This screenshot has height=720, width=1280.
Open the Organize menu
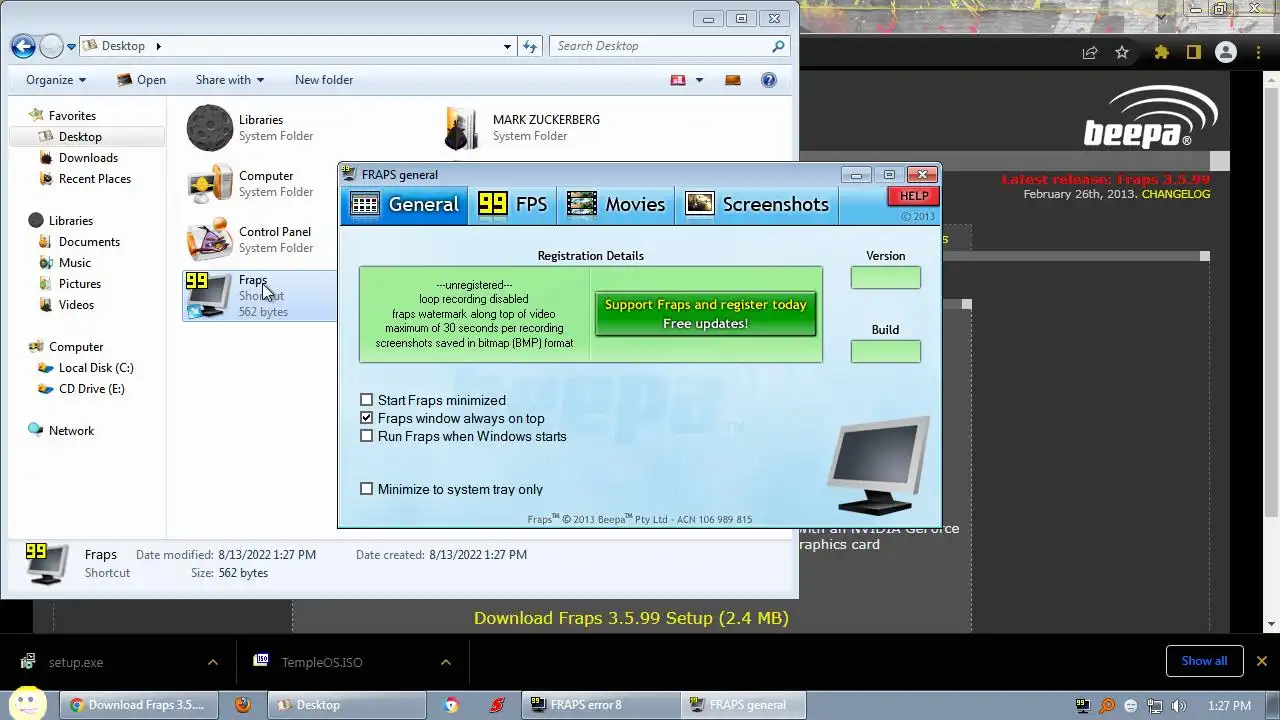pyautogui.click(x=56, y=80)
